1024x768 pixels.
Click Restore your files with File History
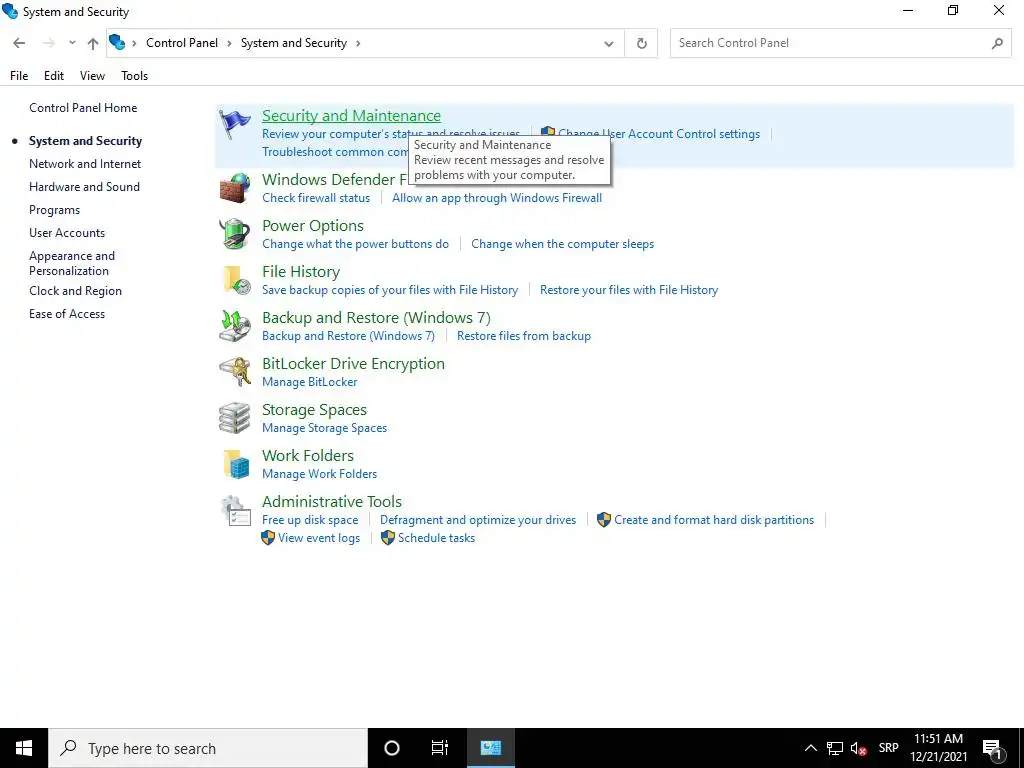point(629,290)
